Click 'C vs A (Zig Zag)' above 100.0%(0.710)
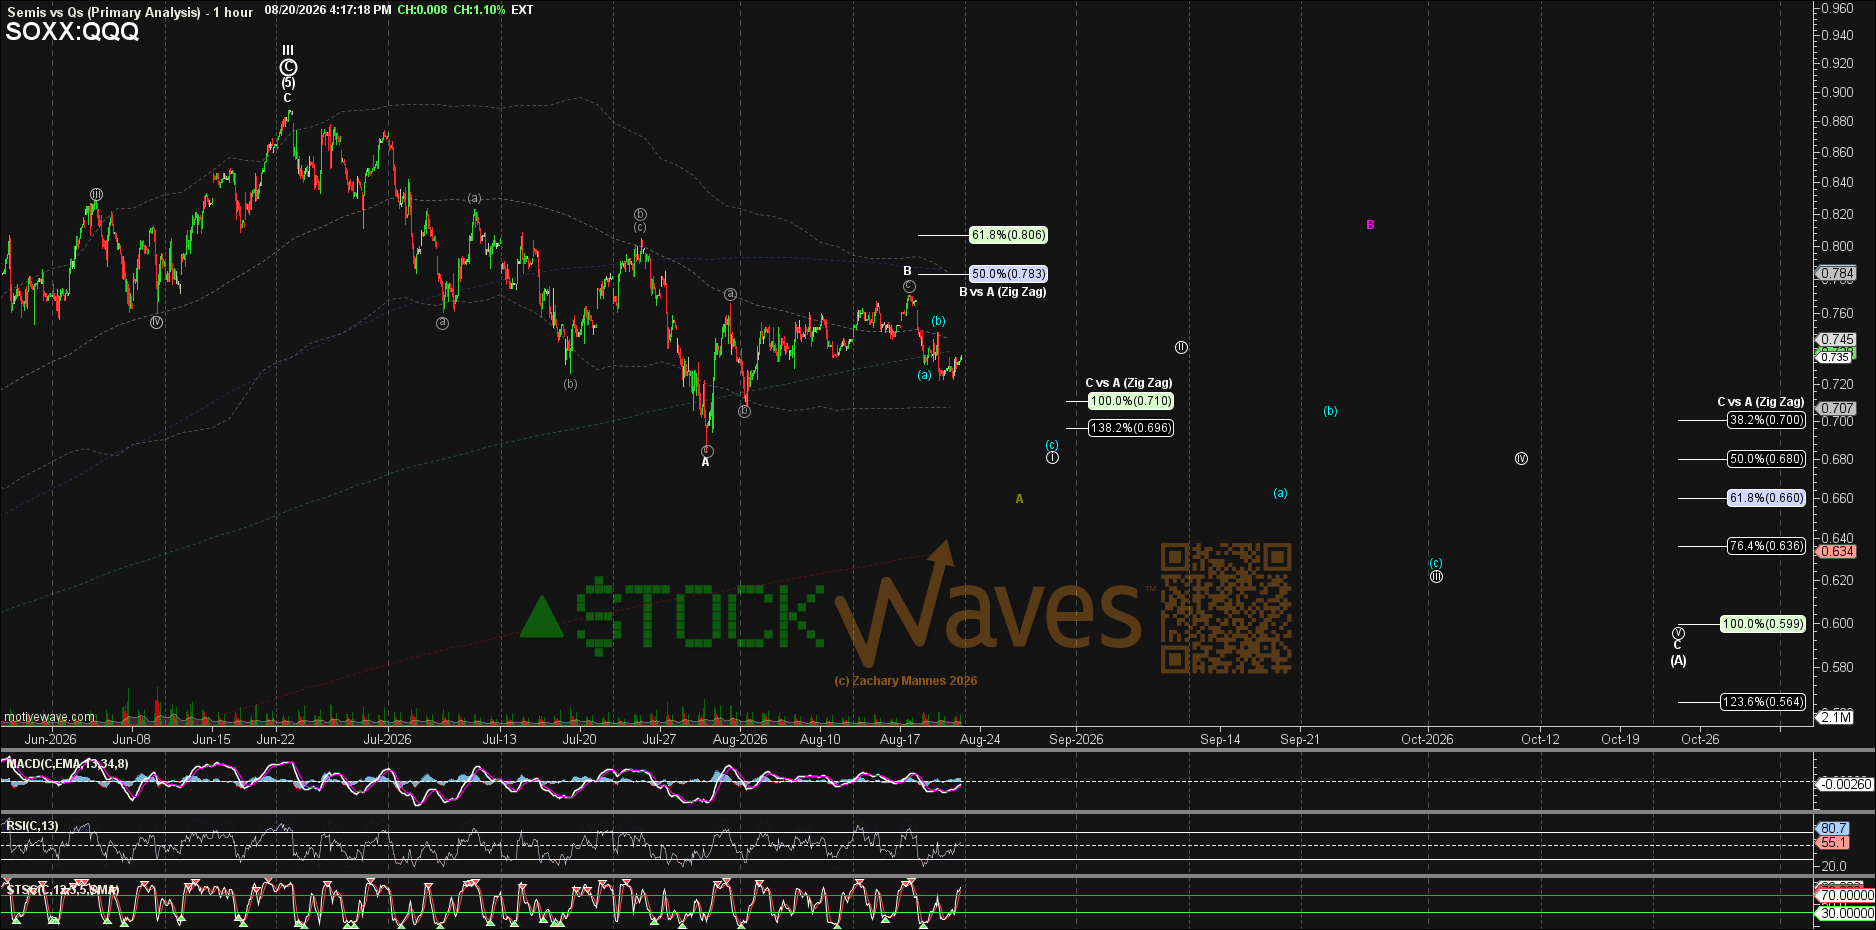1876x930 pixels. [x=1129, y=383]
